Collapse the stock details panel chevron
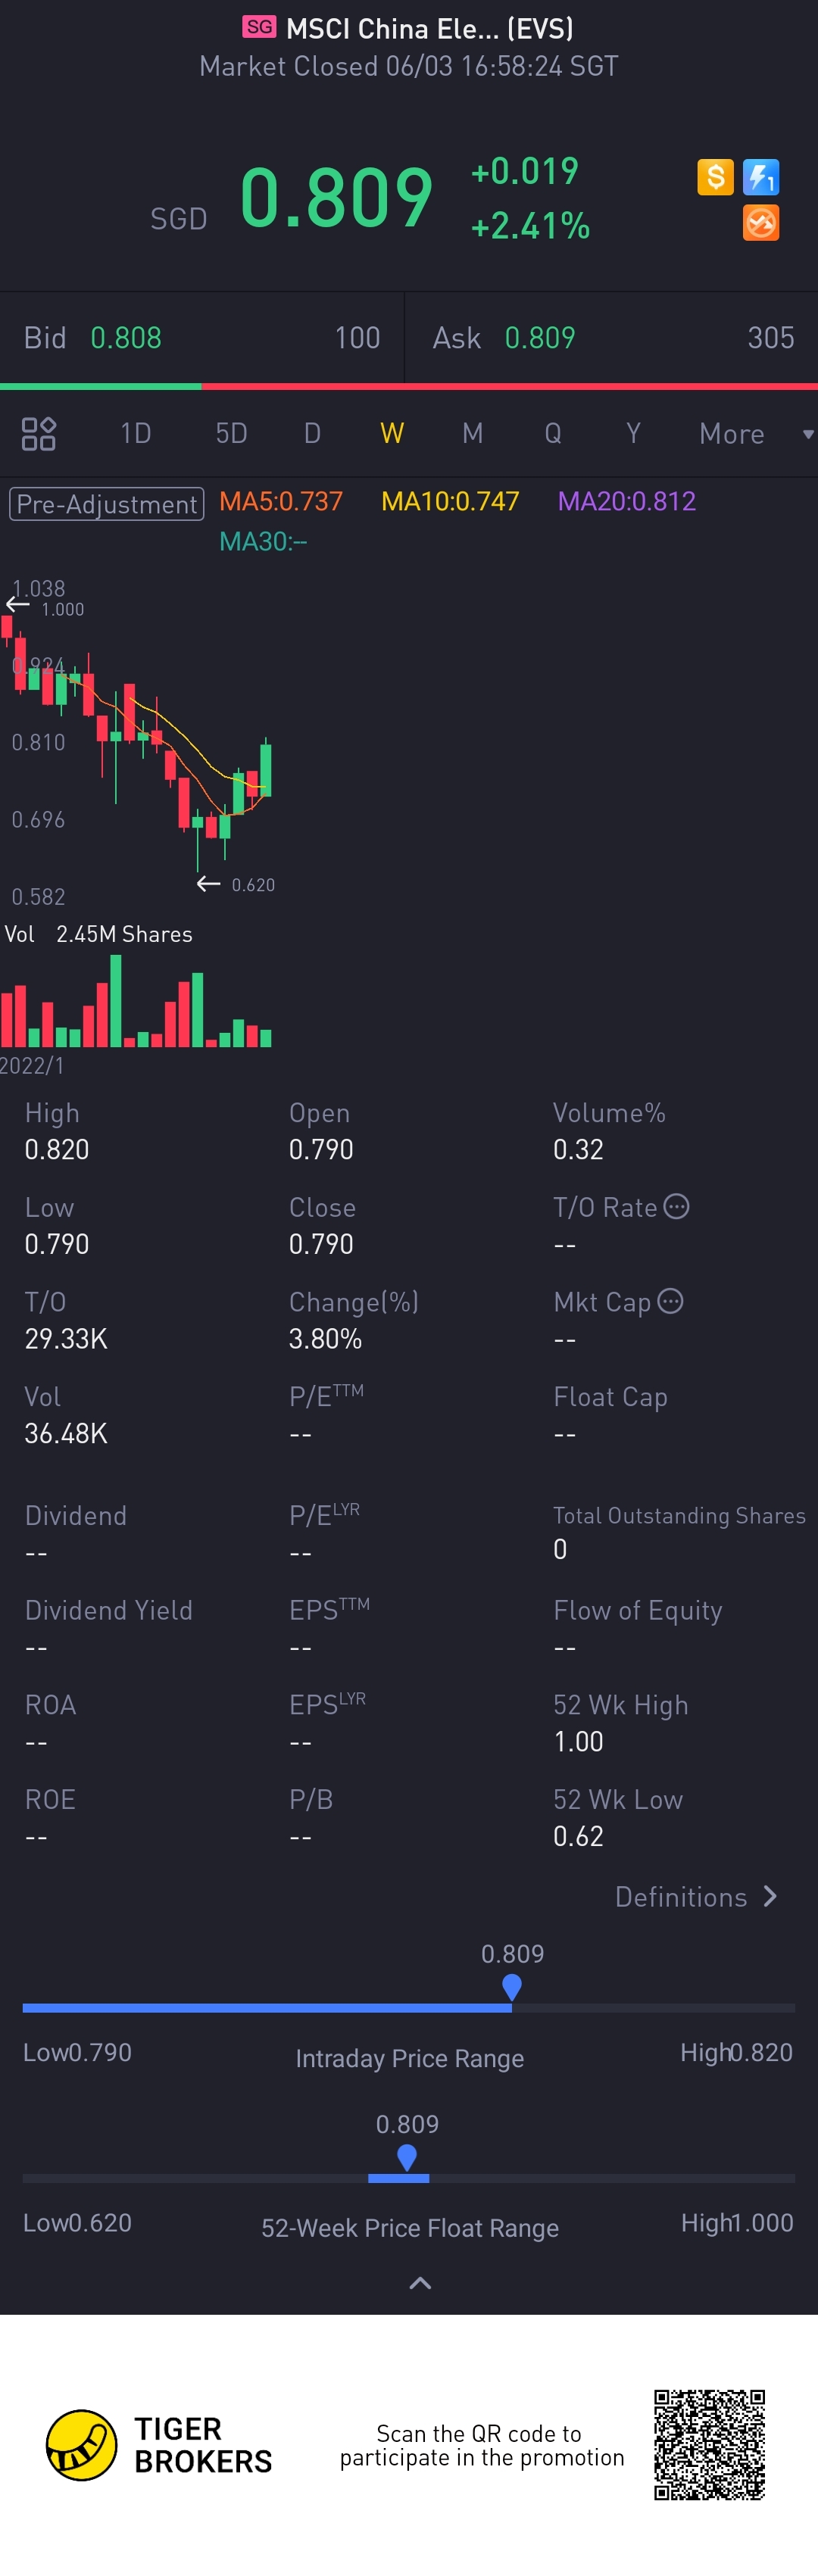This screenshot has height=2576, width=818. coord(420,2283)
